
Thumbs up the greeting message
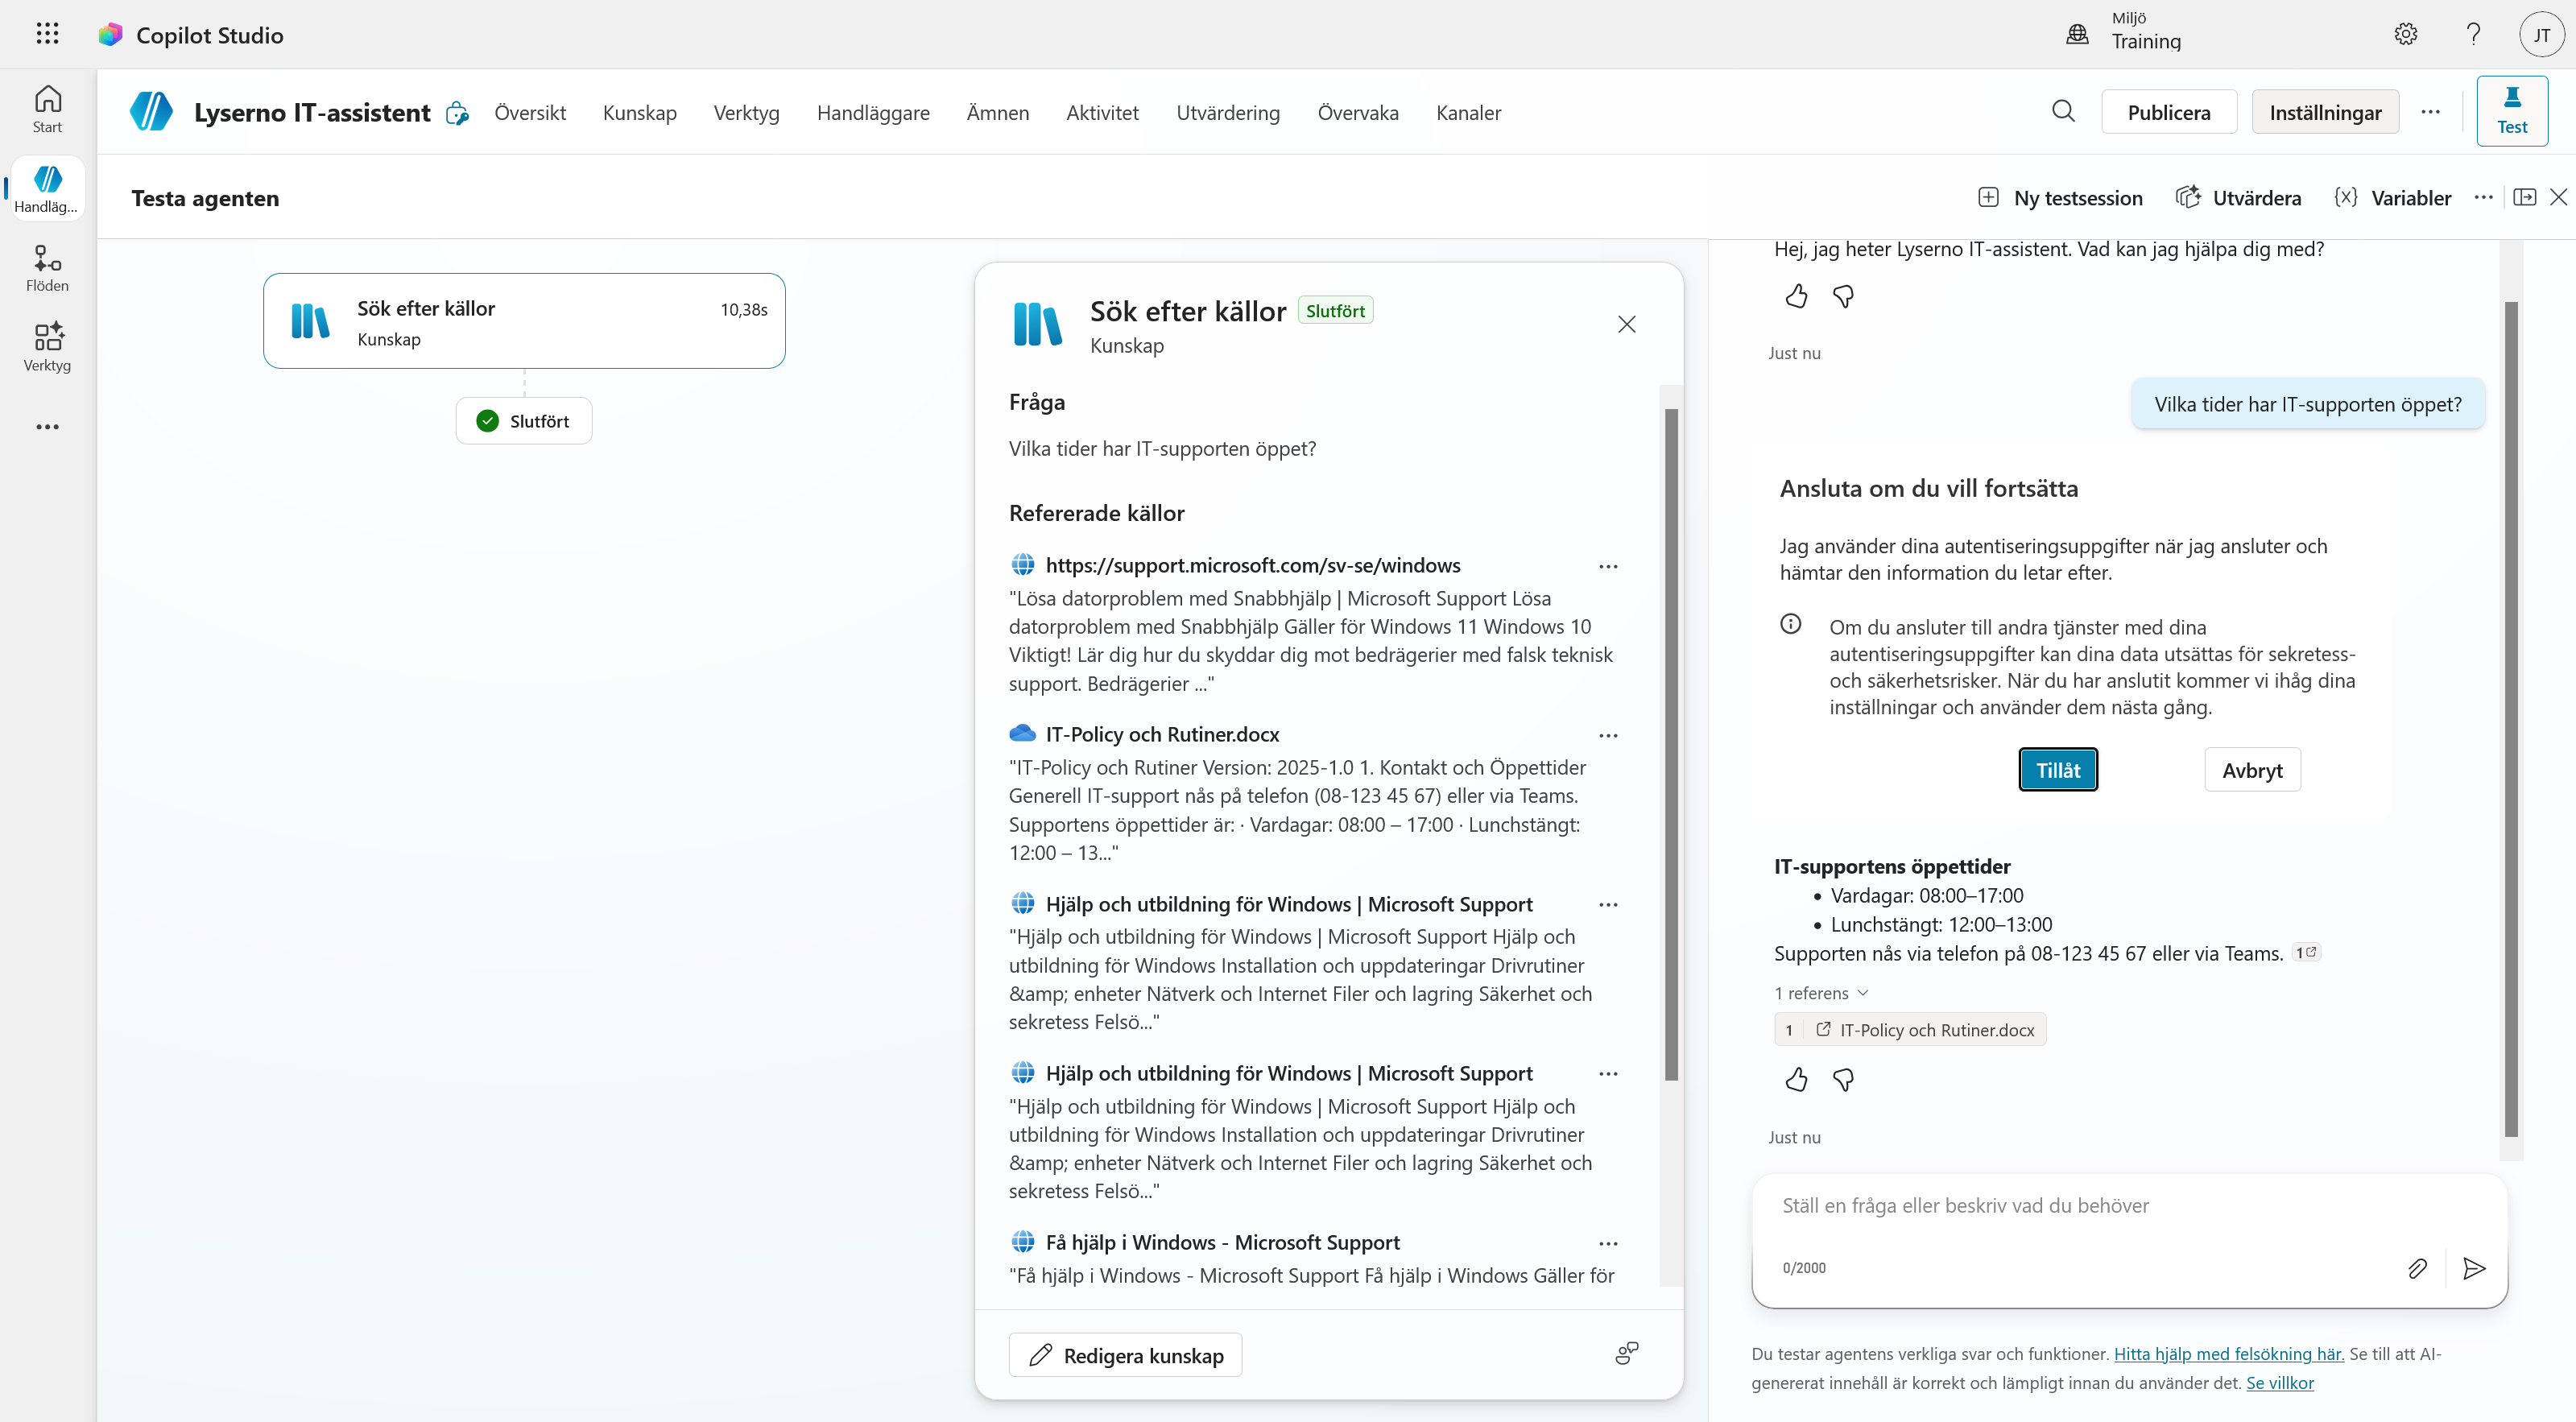click(x=1796, y=296)
